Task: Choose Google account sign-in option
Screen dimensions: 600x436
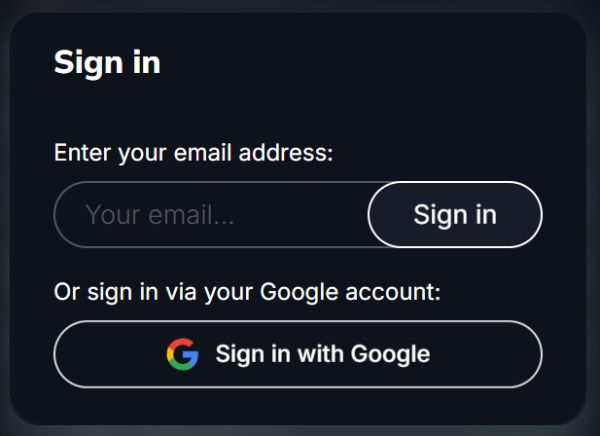Action: pos(322,354)
